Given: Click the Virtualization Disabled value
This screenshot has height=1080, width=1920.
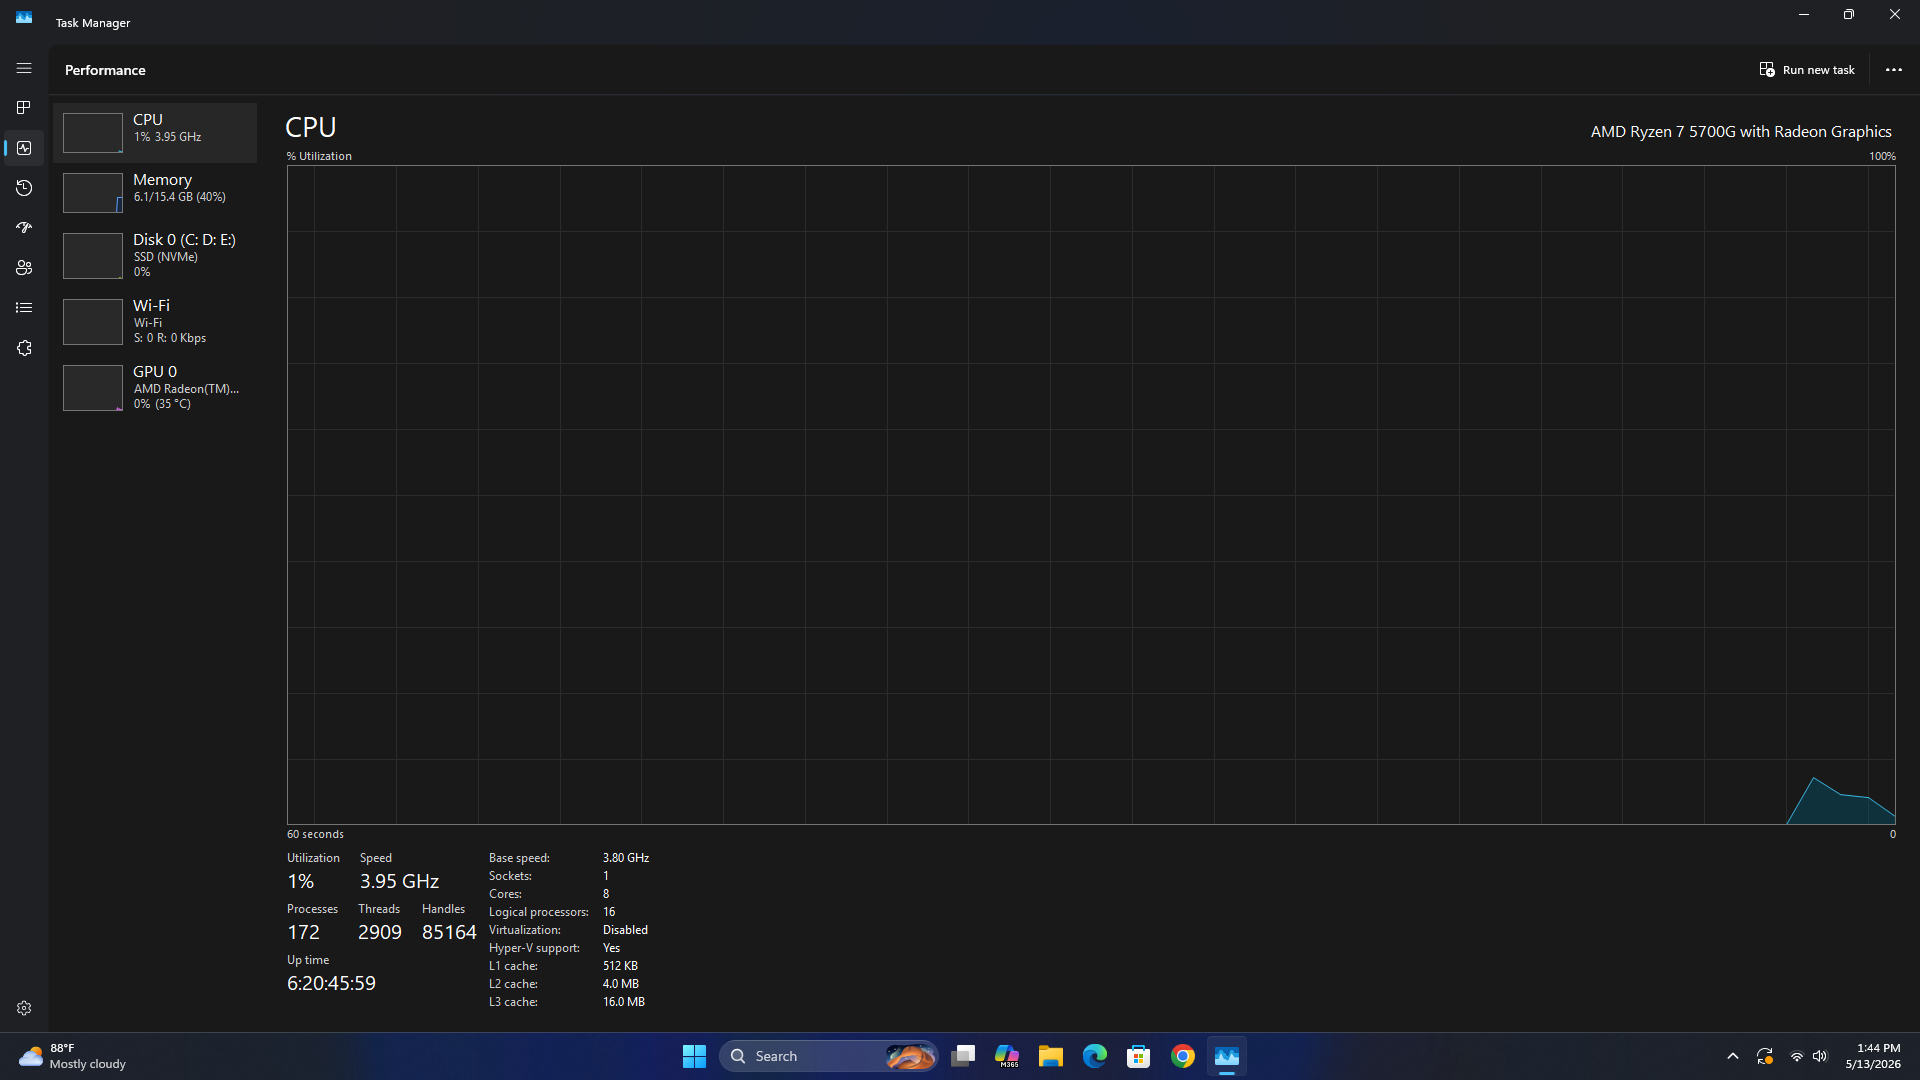Looking at the screenshot, I should tap(625, 930).
